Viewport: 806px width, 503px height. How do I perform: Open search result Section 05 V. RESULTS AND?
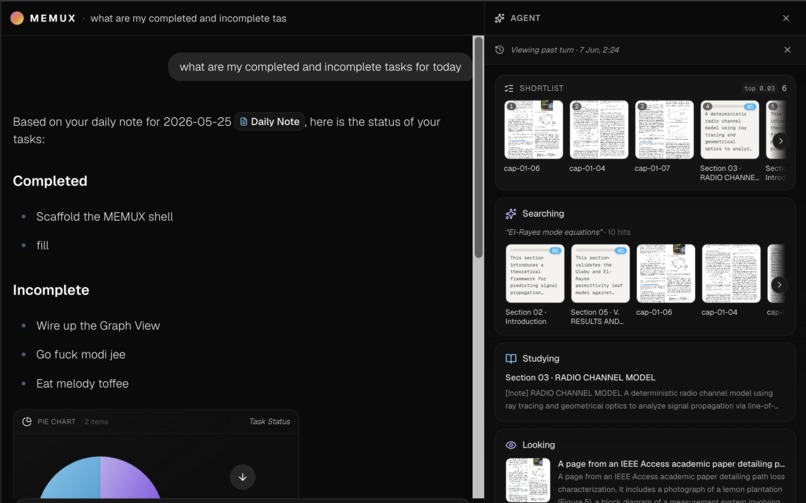tap(600, 273)
